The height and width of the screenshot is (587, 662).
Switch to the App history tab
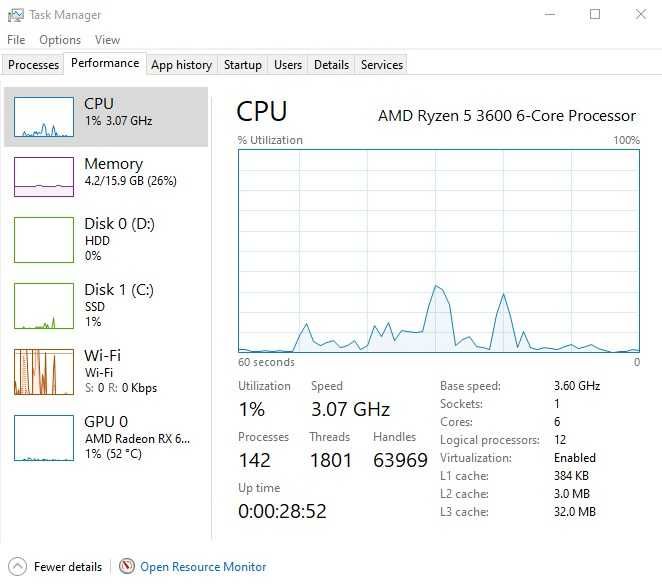click(x=181, y=65)
